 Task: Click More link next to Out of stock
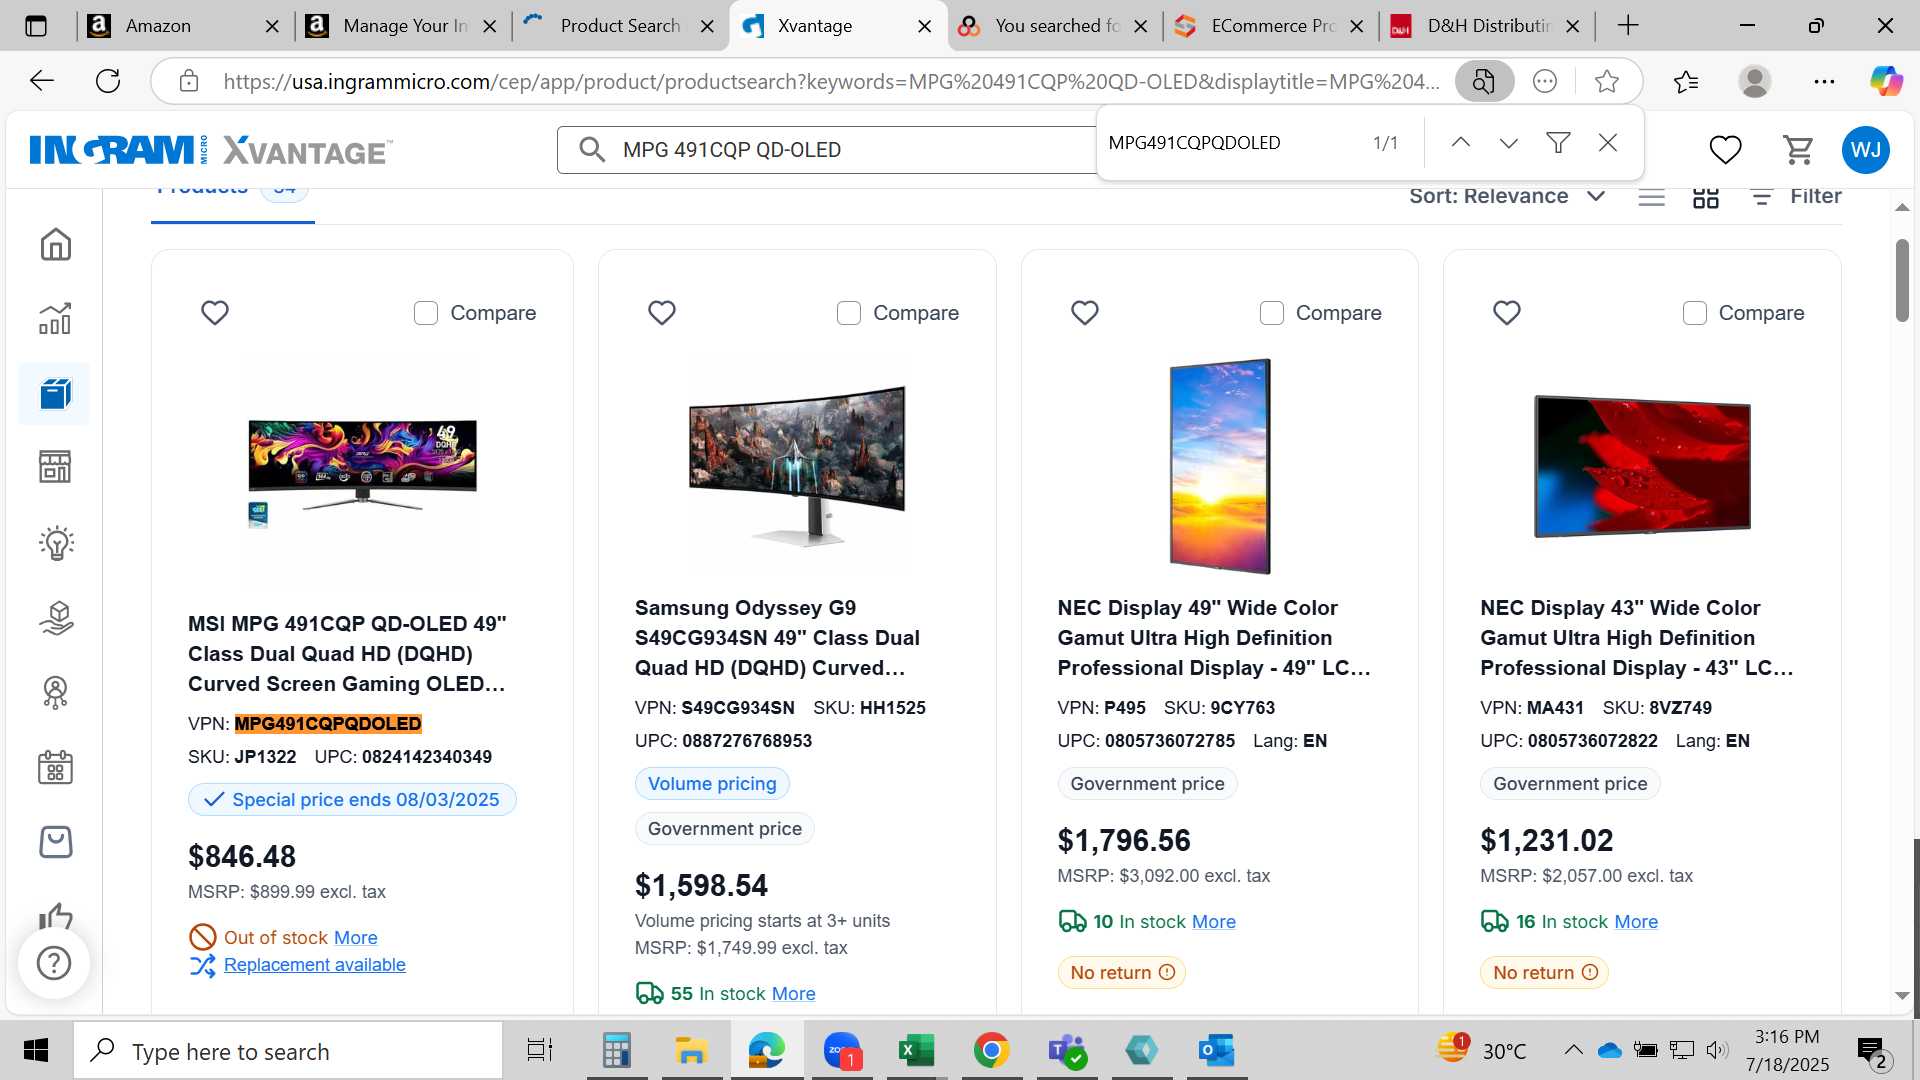click(355, 938)
